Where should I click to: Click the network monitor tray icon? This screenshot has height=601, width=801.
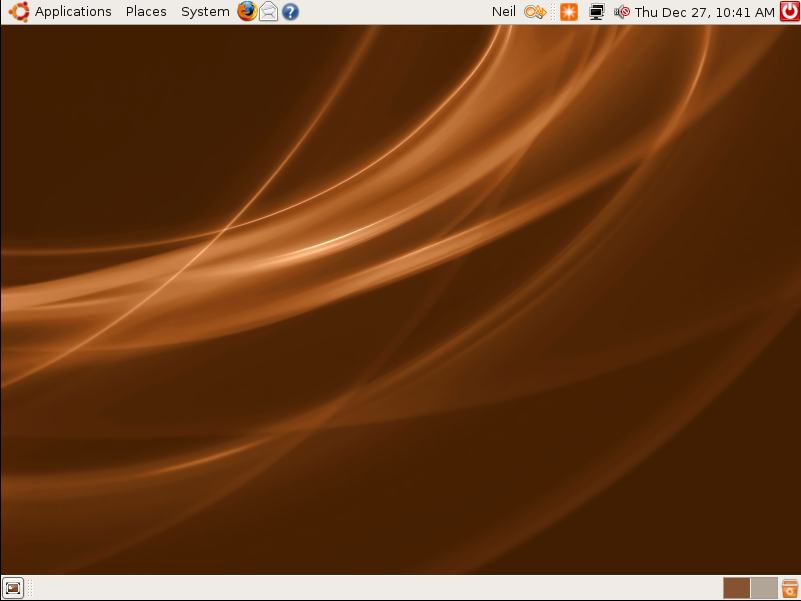coord(597,12)
